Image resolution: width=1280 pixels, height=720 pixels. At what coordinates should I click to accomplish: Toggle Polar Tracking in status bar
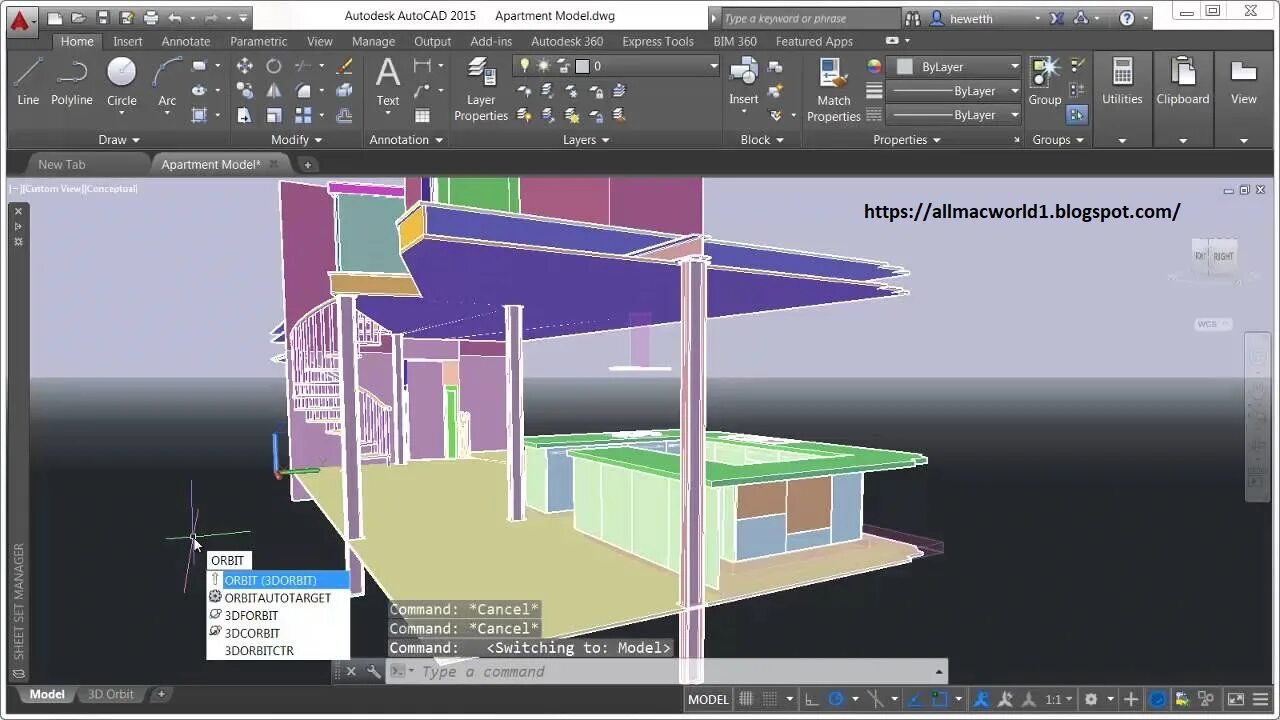(x=836, y=699)
